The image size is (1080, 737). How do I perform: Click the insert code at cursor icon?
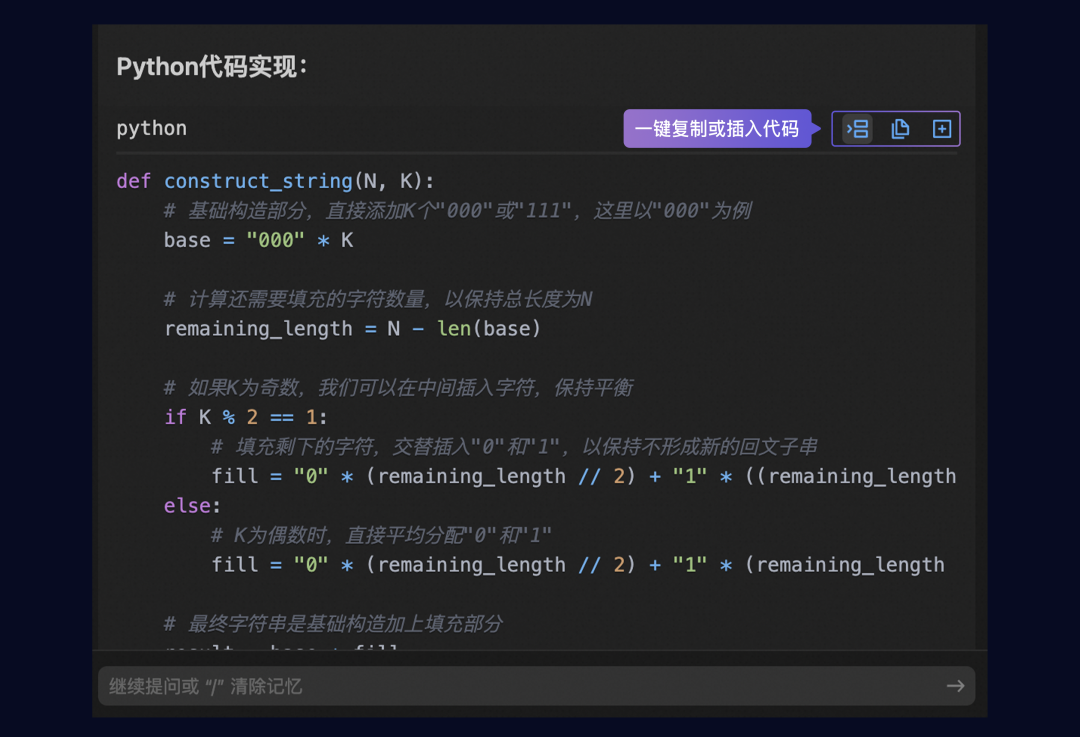click(x=858, y=129)
